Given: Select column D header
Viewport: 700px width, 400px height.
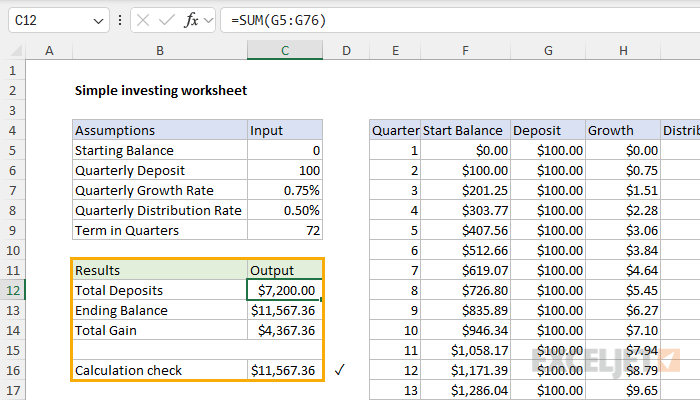Looking at the screenshot, I should click(x=346, y=50).
